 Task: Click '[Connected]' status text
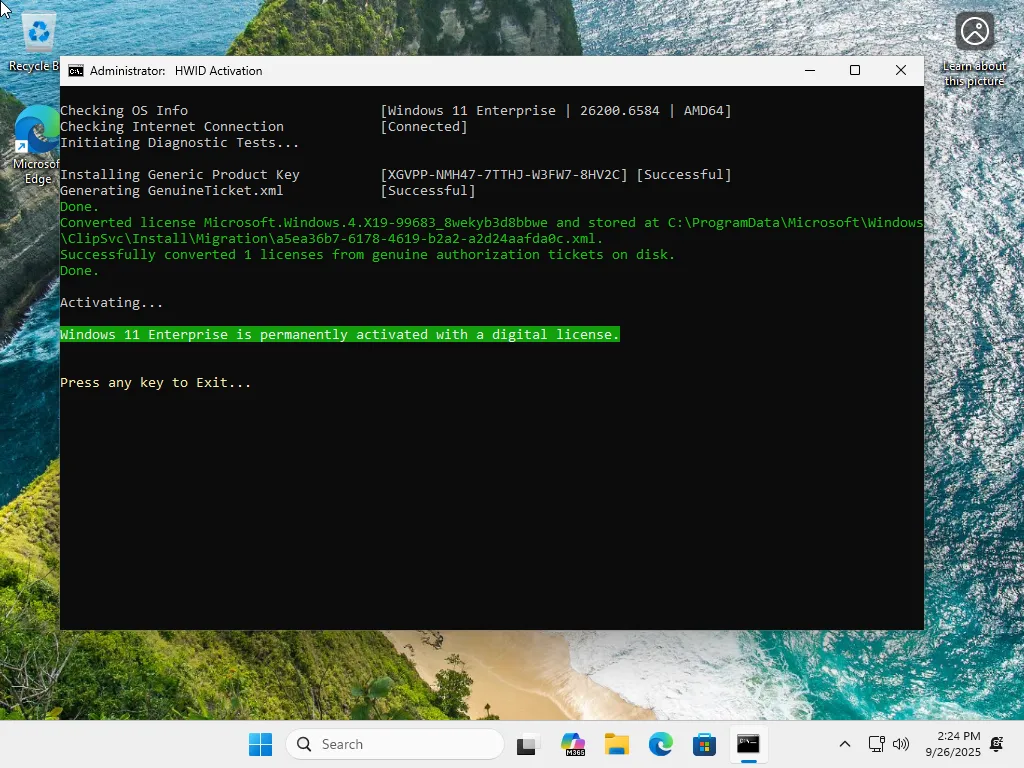coord(424,127)
